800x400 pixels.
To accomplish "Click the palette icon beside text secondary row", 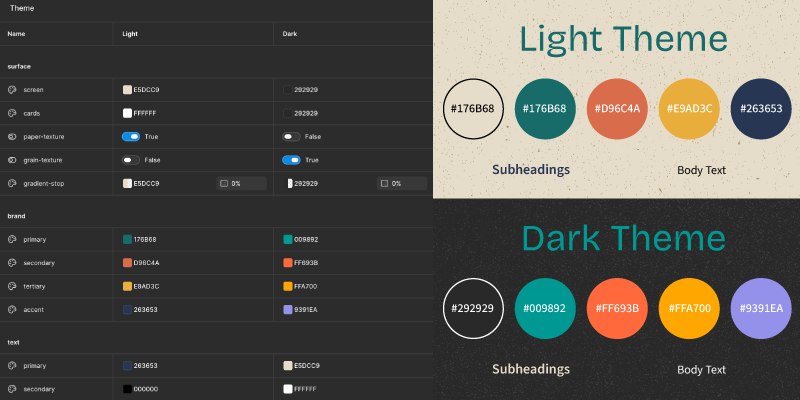I will coord(12,389).
